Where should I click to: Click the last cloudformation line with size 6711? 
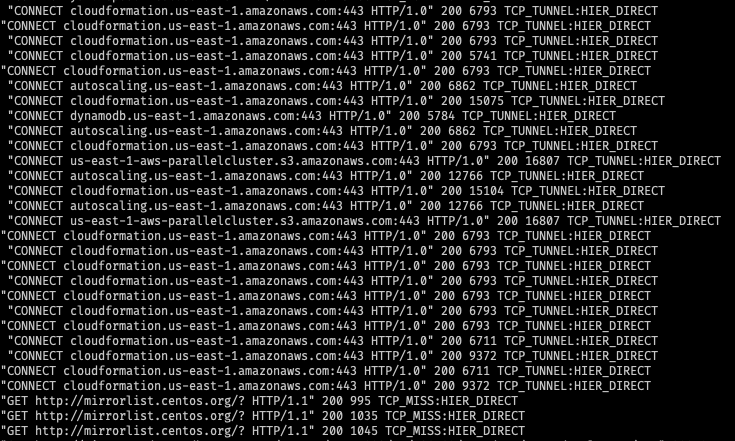325,371
